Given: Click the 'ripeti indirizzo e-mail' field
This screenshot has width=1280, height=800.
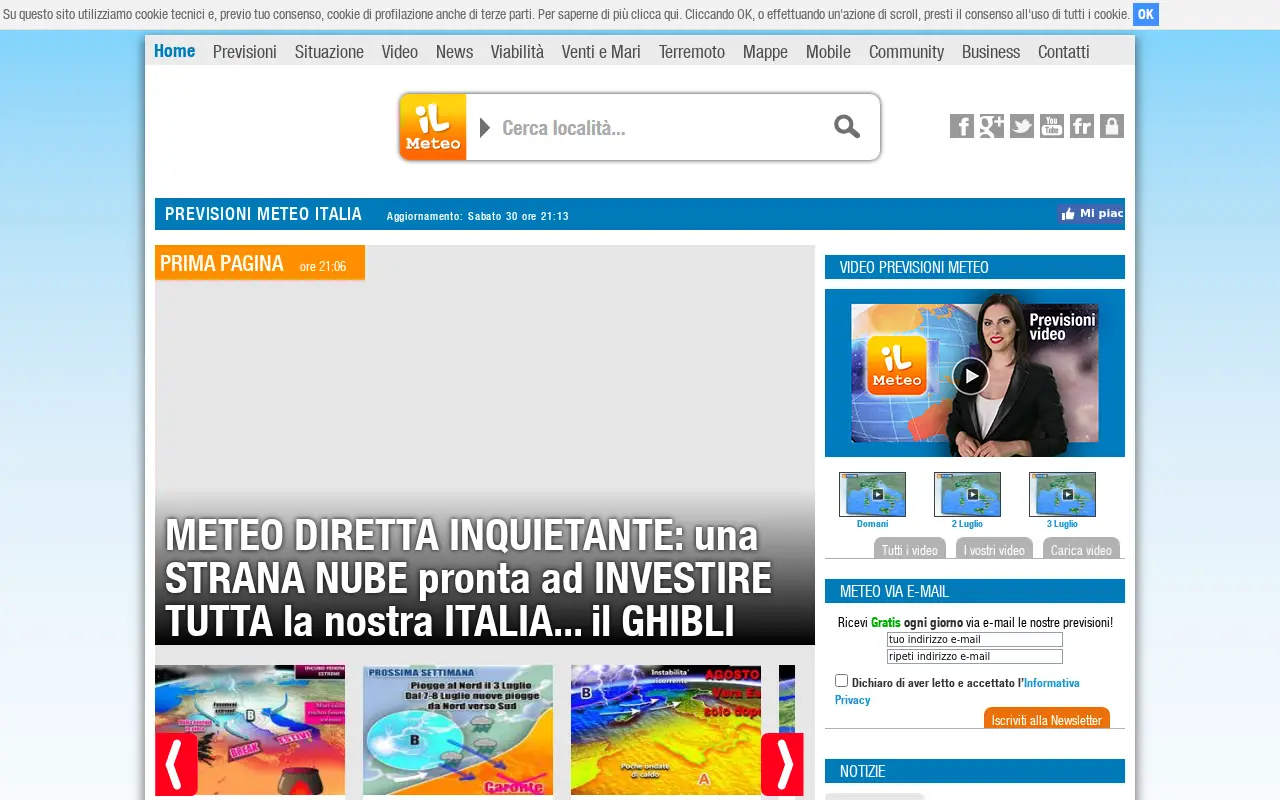Looking at the screenshot, I should [x=975, y=657].
